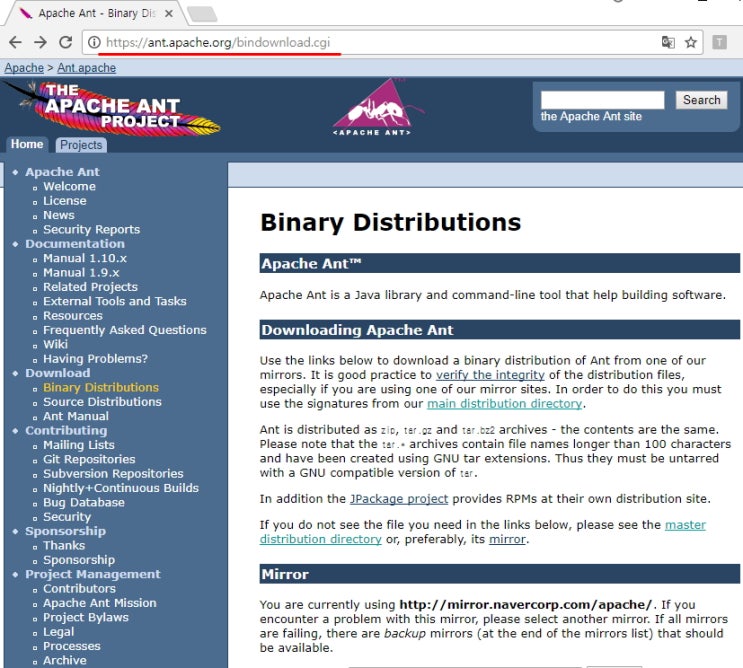The height and width of the screenshot is (668, 743).
Task: Reload the page with the refresh icon
Action: (x=66, y=43)
